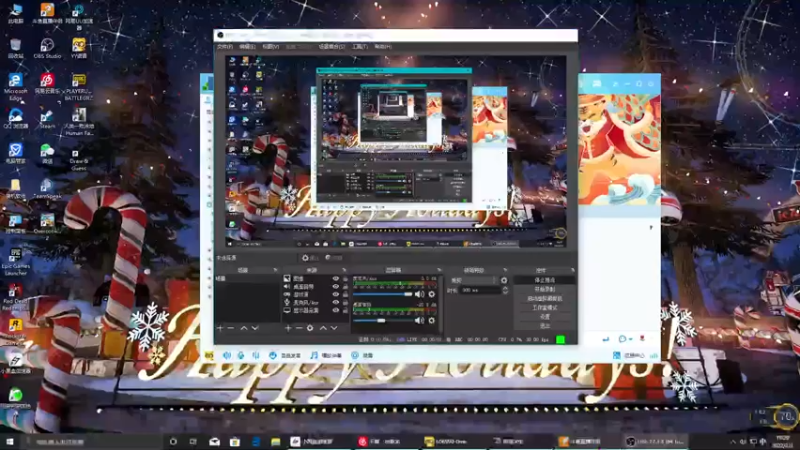Open OBS 设置 settings button
Image resolution: width=800 pixels, height=450 pixels.
point(545,316)
